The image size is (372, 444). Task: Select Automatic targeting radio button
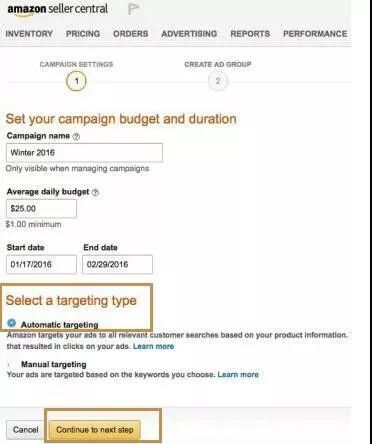(x=12, y=323)
